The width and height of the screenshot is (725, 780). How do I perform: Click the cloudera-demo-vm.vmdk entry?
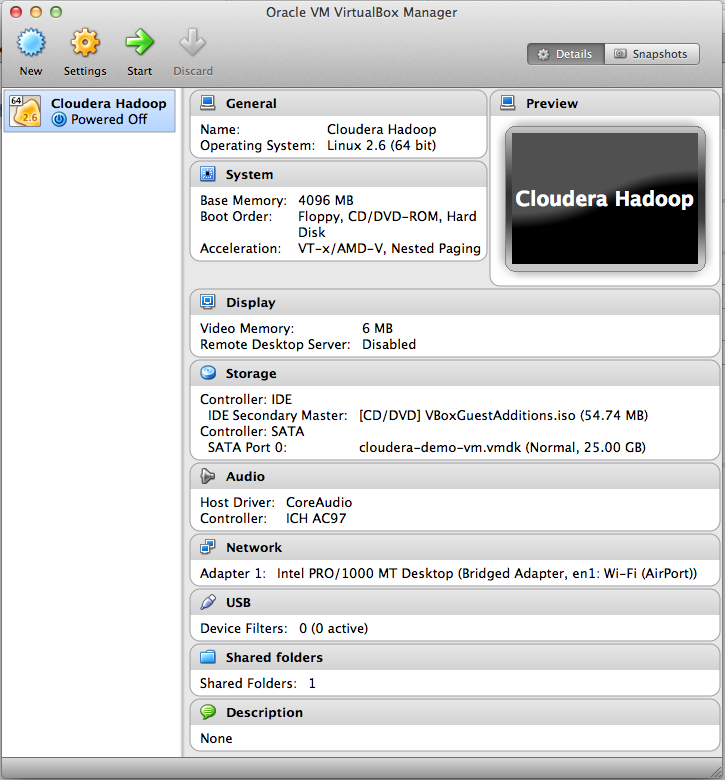502,447
